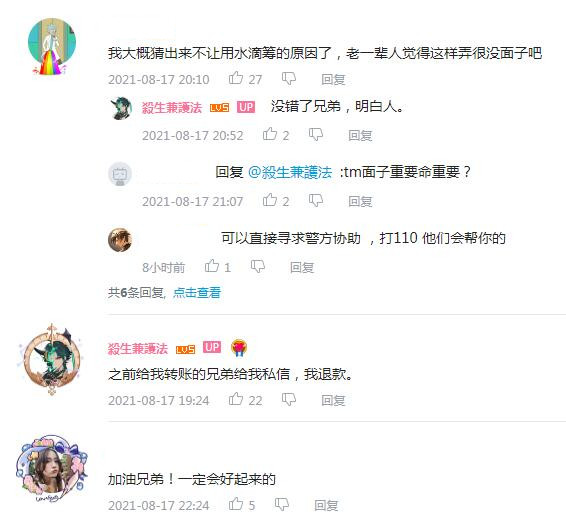Click 回复 under the 20:10 comment
Screen dimensions: 566x522
(333, 79)
